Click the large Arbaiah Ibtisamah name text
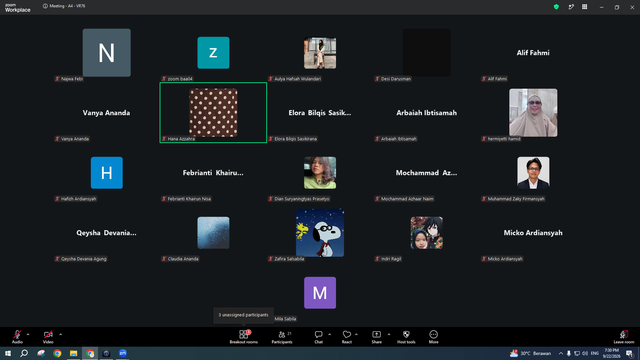This screenshot has height=360, width=640. [427, 113]
